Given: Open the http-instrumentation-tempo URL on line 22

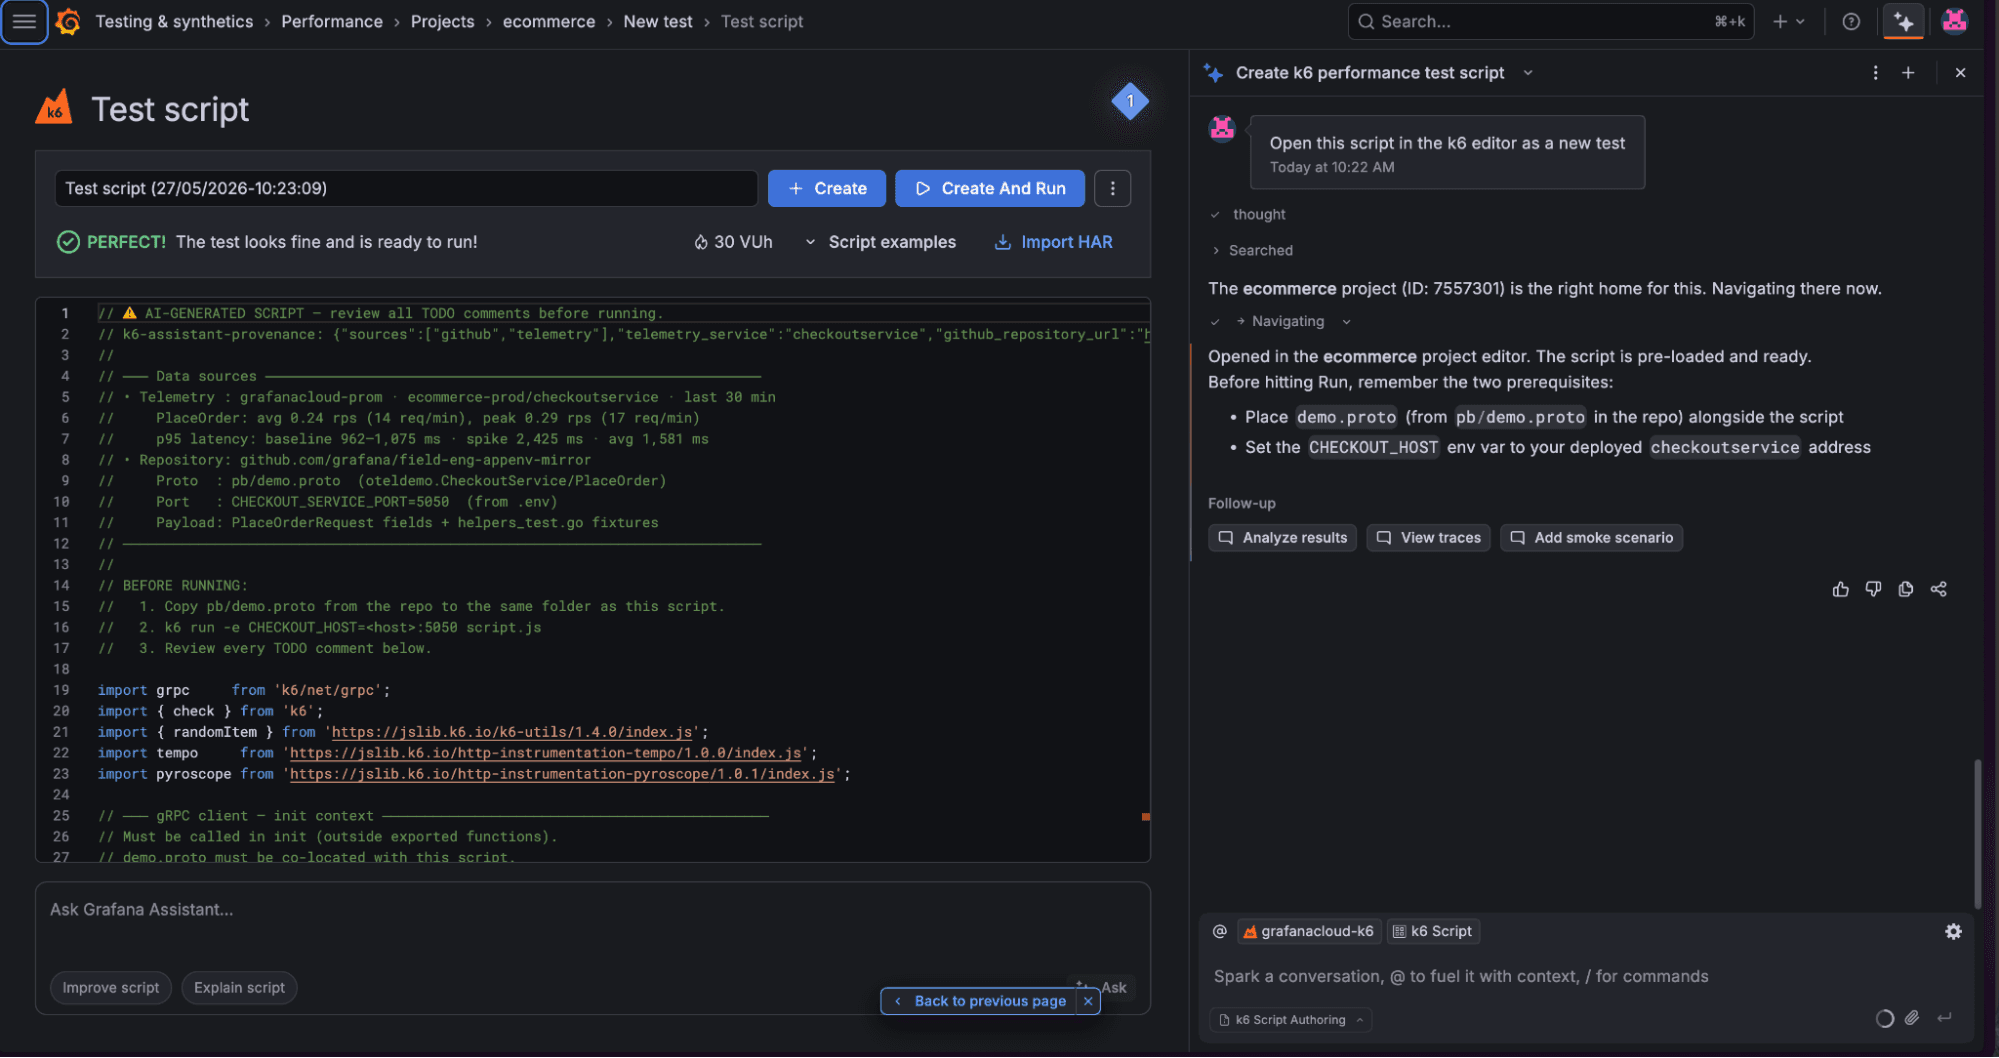Looking at the screenshot, I should click(546, 753).
